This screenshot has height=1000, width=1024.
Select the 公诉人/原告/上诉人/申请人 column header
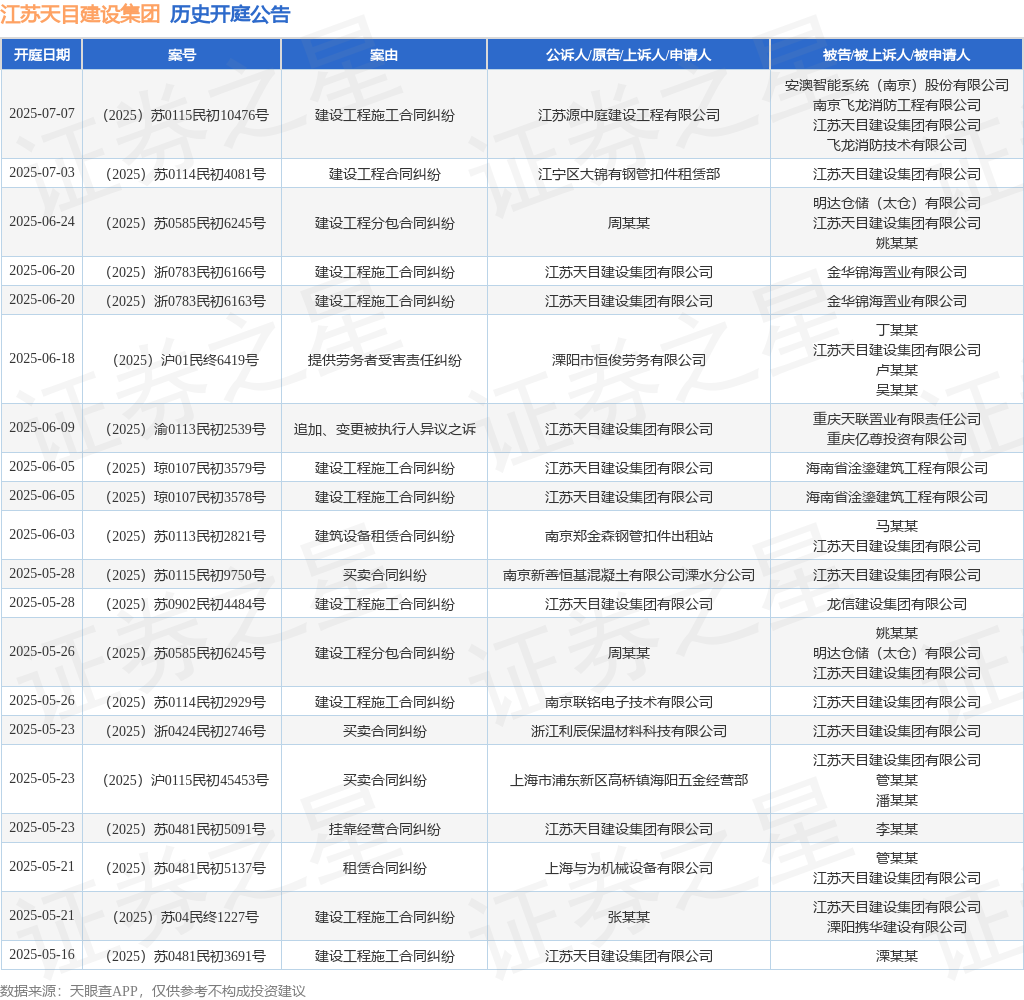click(628, 55)
